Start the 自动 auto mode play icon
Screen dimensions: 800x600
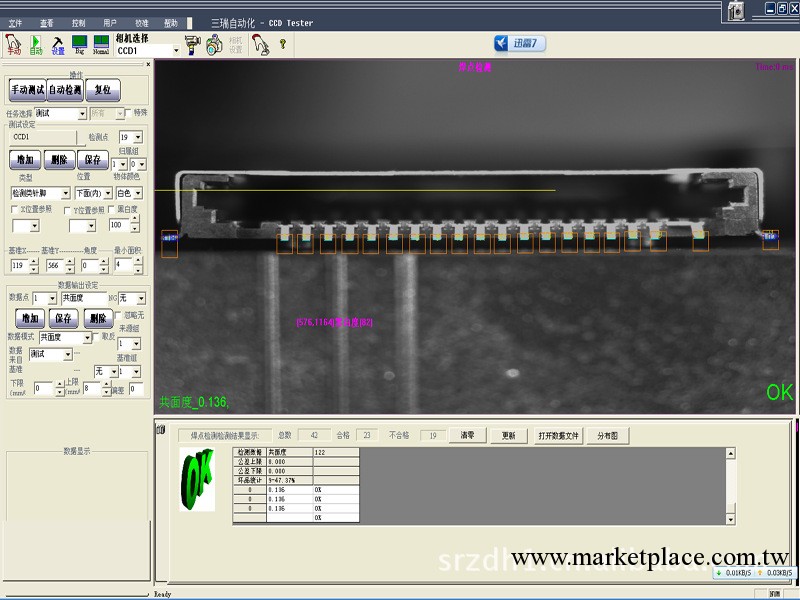tap(36, 44)
